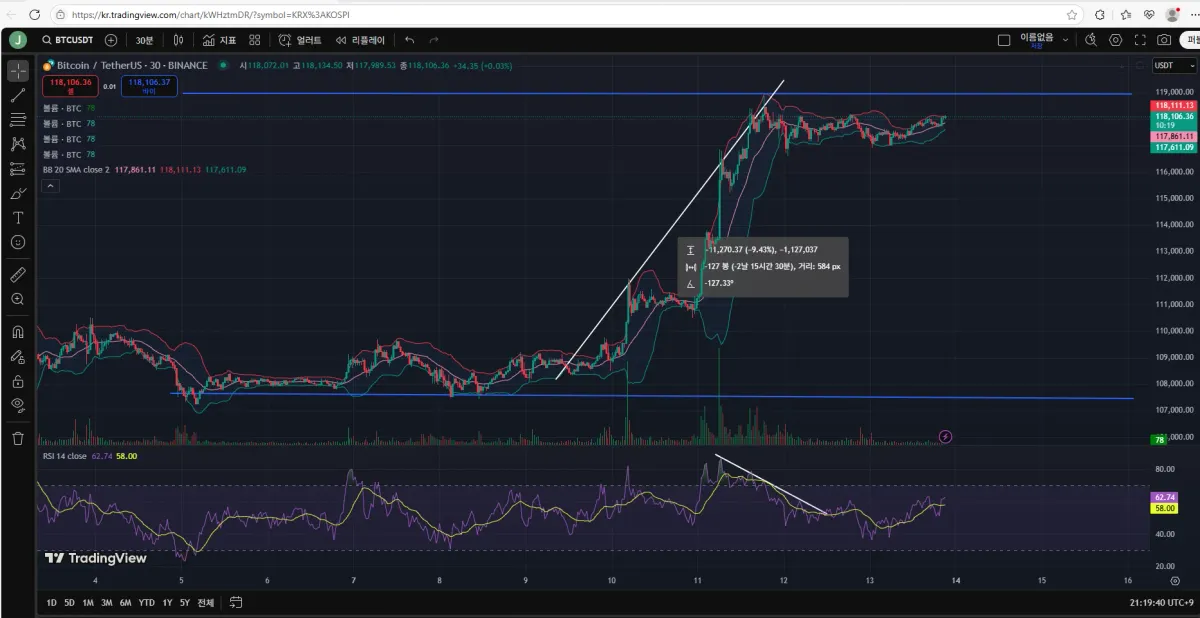Image resolution: width=1200 pixels, height=618 pixels.
Task: Open the 30분 interval dropdown
Action: [145, 40]
